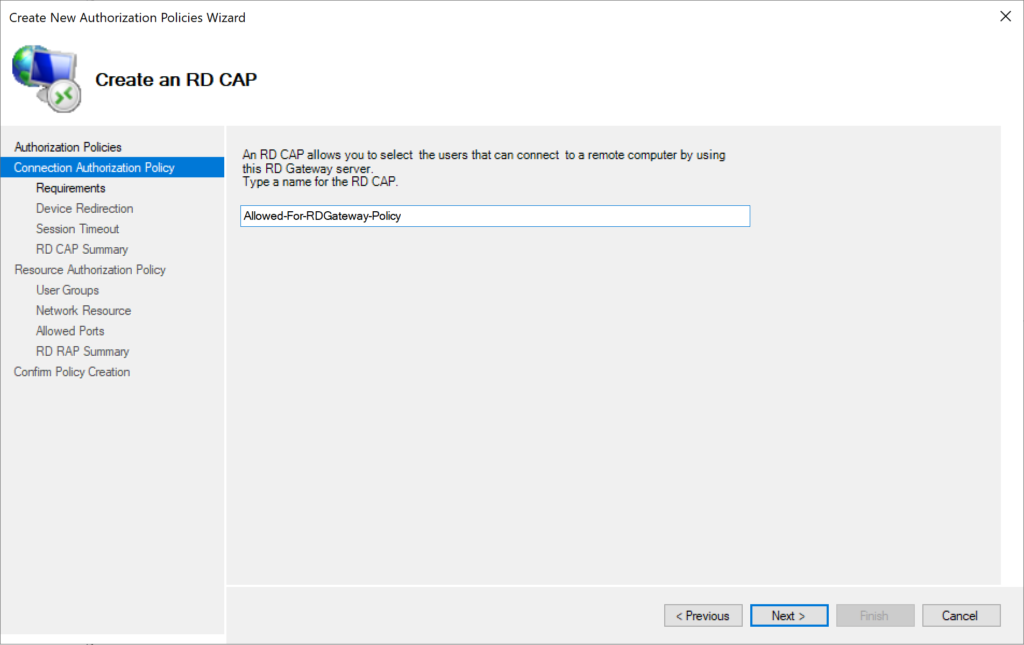Select the Session Timeout step
Screen dimensions: 1024x645
coord(80,228)
